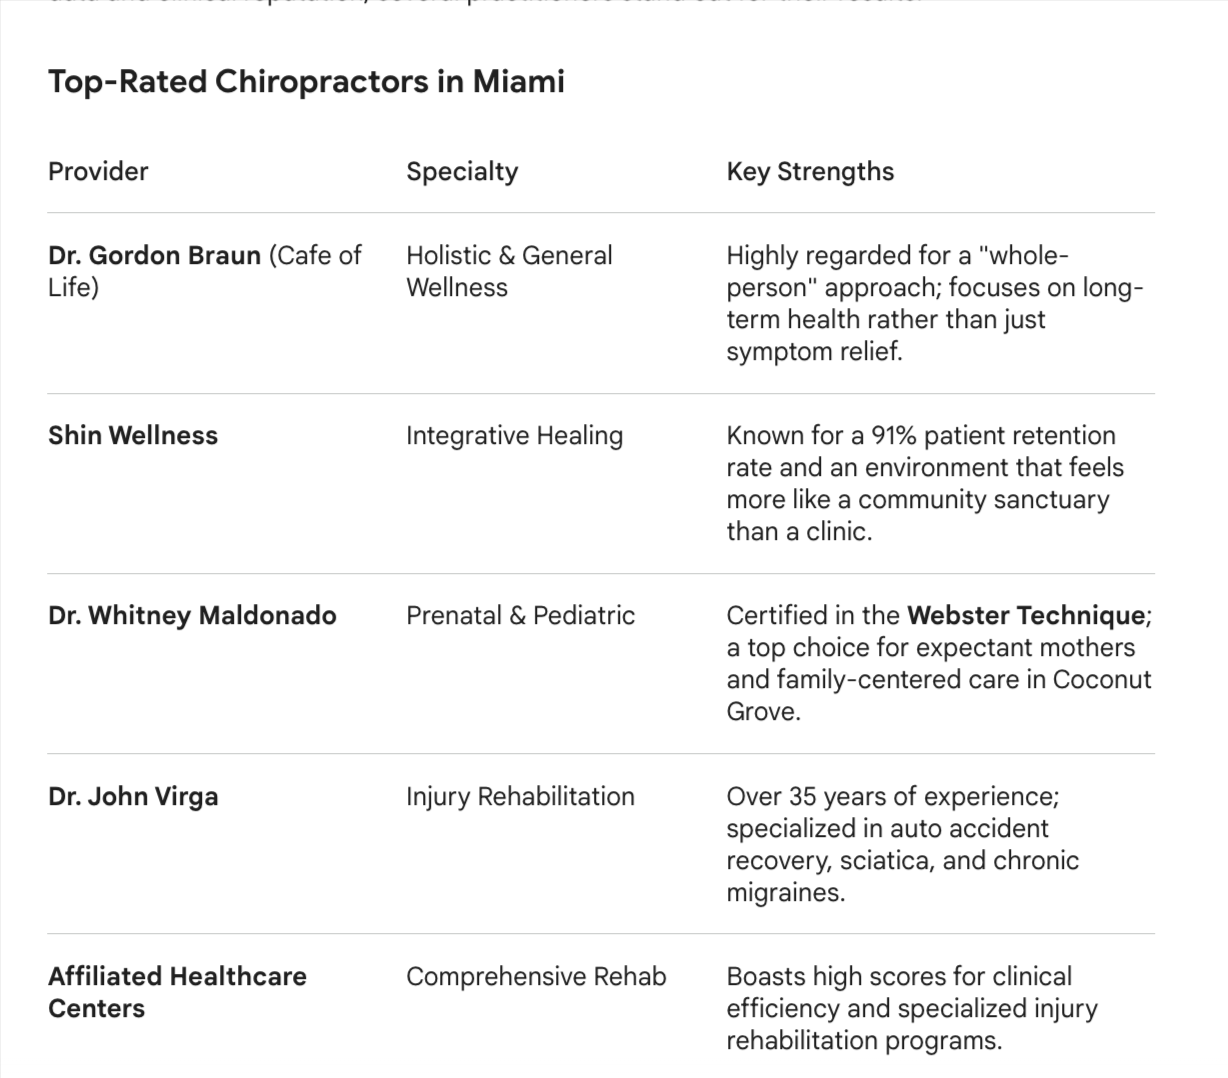Select the Specialty column header
Screen dimensions: 1228x1078
tap(462, 171)
